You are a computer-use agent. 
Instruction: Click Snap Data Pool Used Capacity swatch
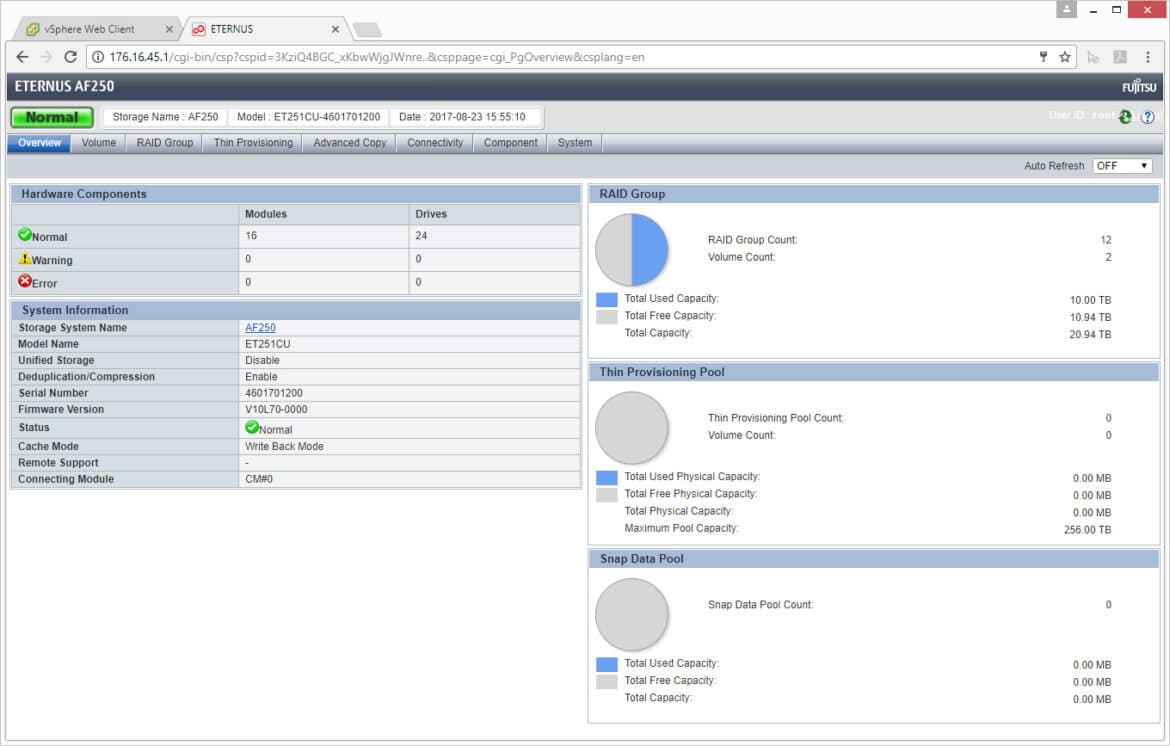click(607, 665)
